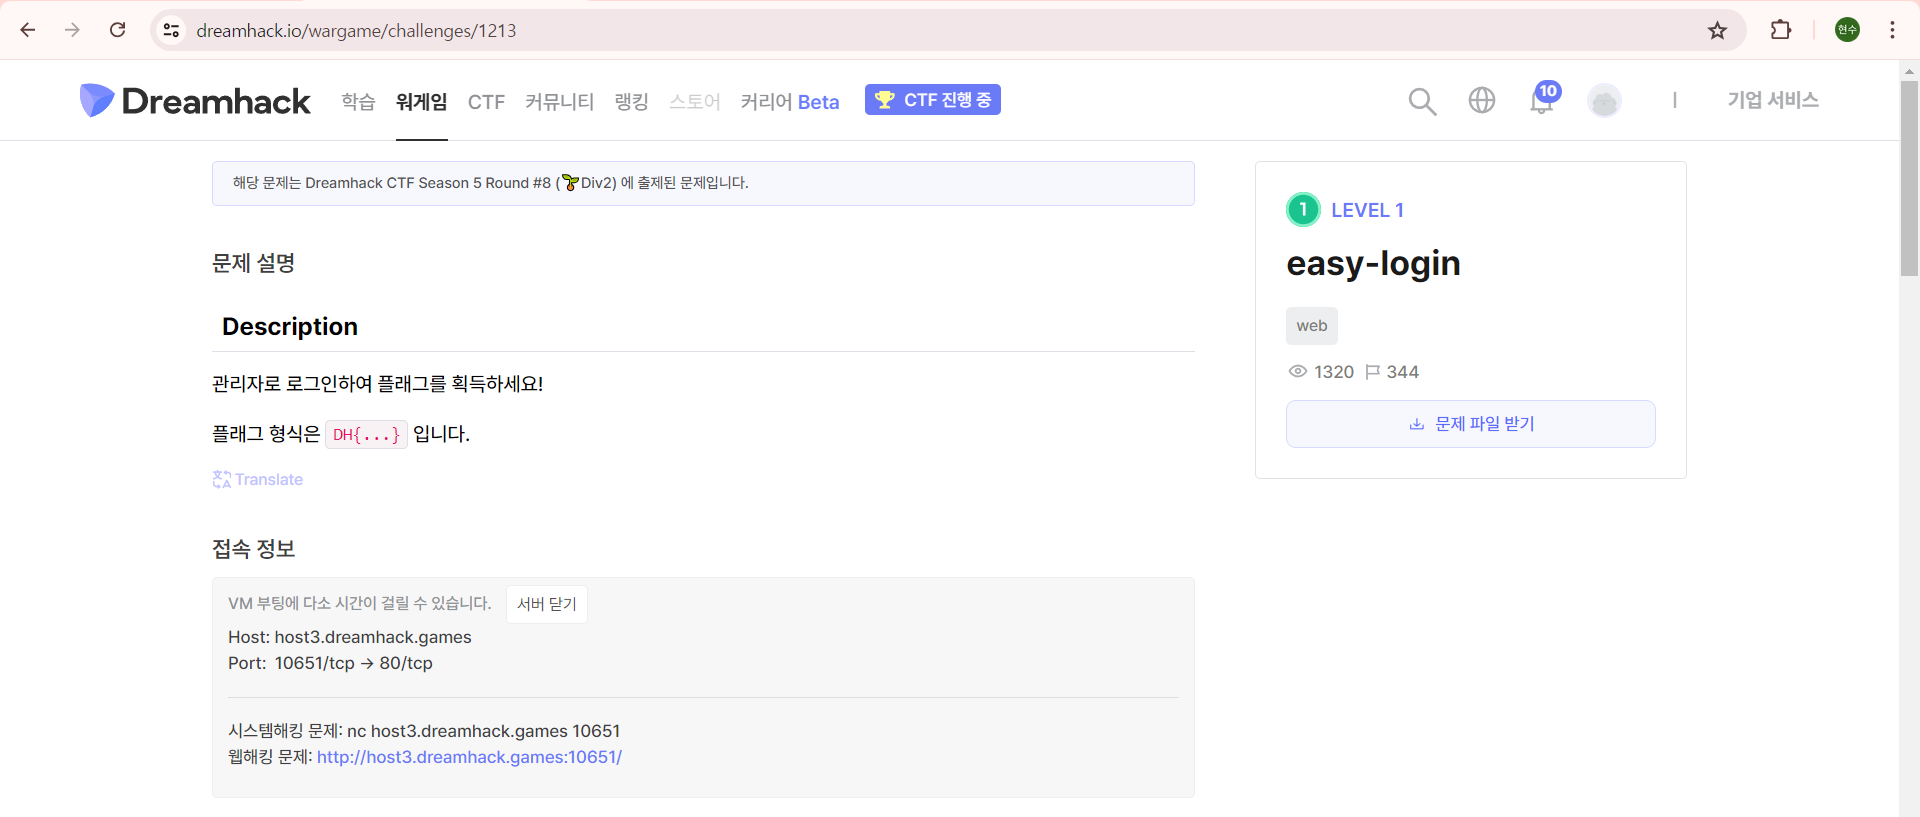Open the 학습 menu
The image size is (1920, 817).
point(358,101)
